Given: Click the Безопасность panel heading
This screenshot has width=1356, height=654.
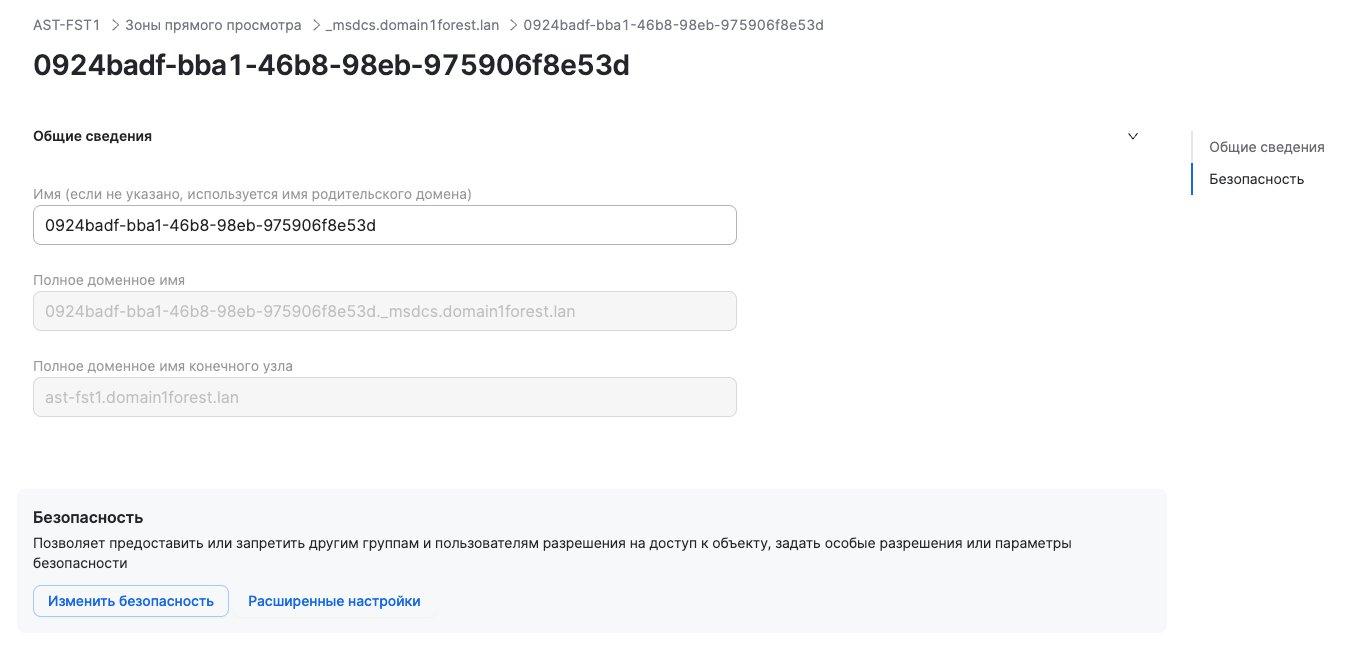Looking at the screenshot, I should click(88, 517).
